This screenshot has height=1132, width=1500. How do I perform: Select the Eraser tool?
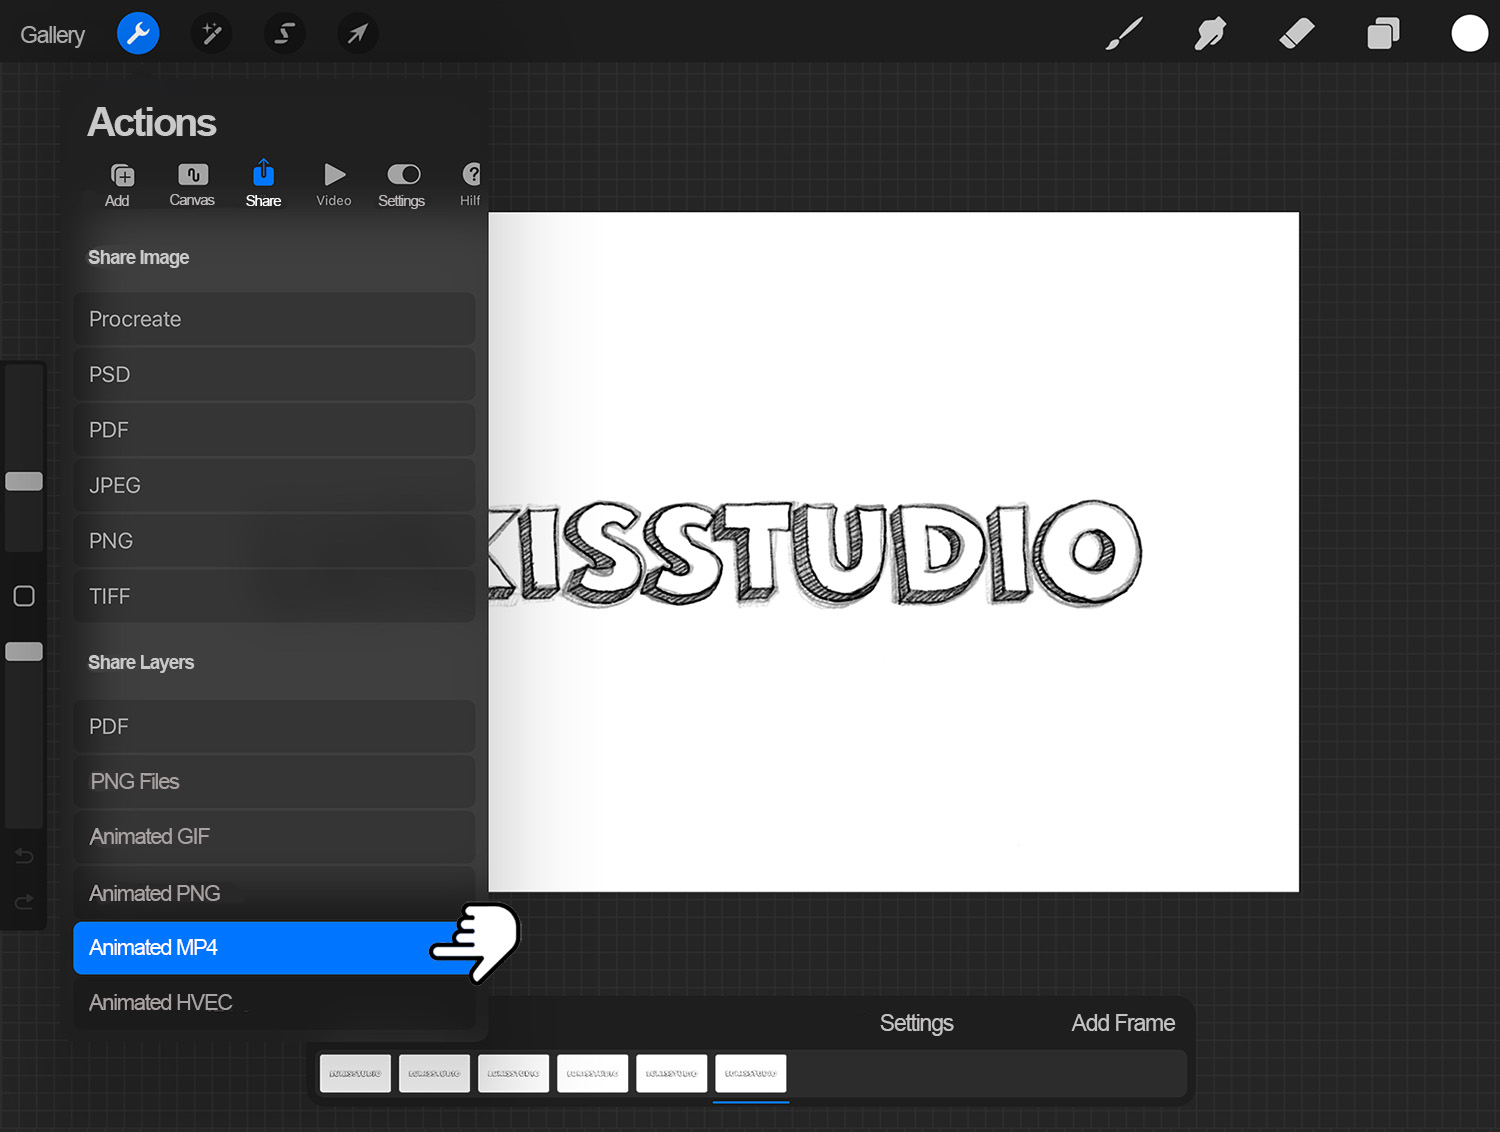pyautogui.click(x=1296, y=33)
